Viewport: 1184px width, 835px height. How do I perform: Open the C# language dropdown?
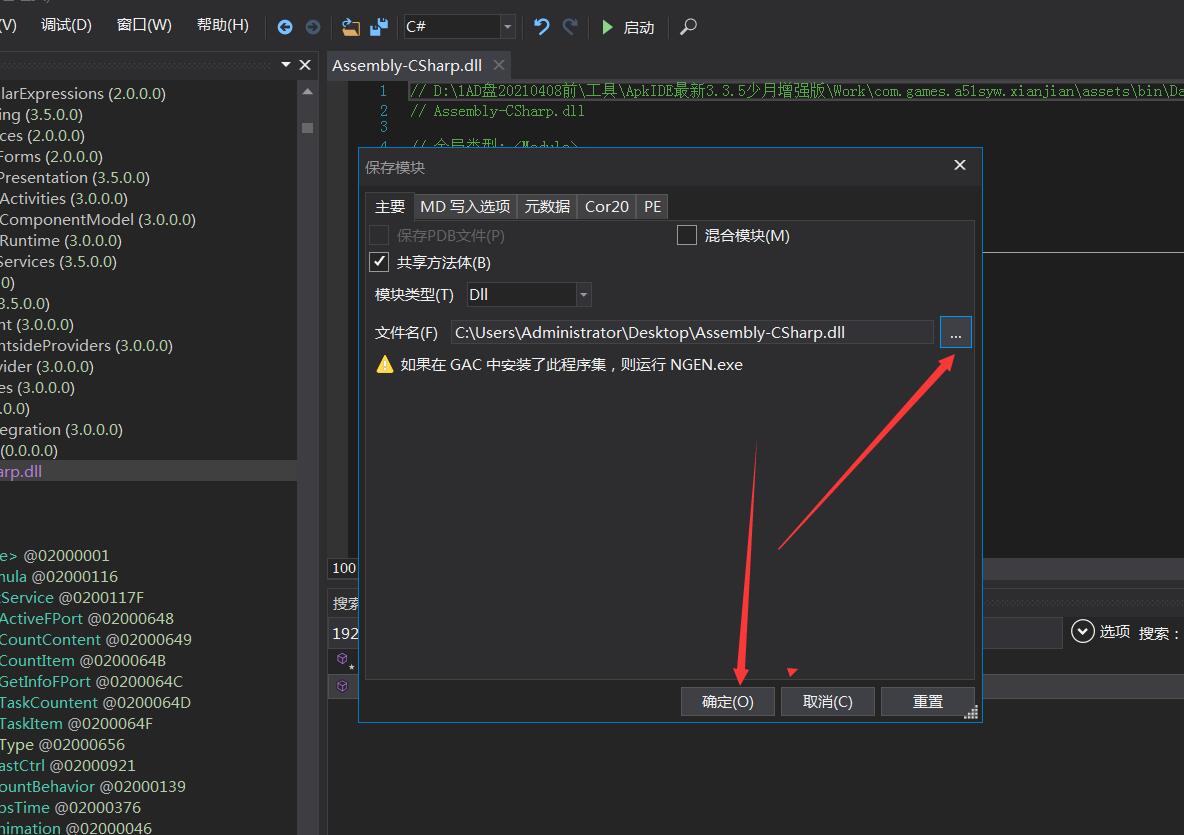point(507,27)
